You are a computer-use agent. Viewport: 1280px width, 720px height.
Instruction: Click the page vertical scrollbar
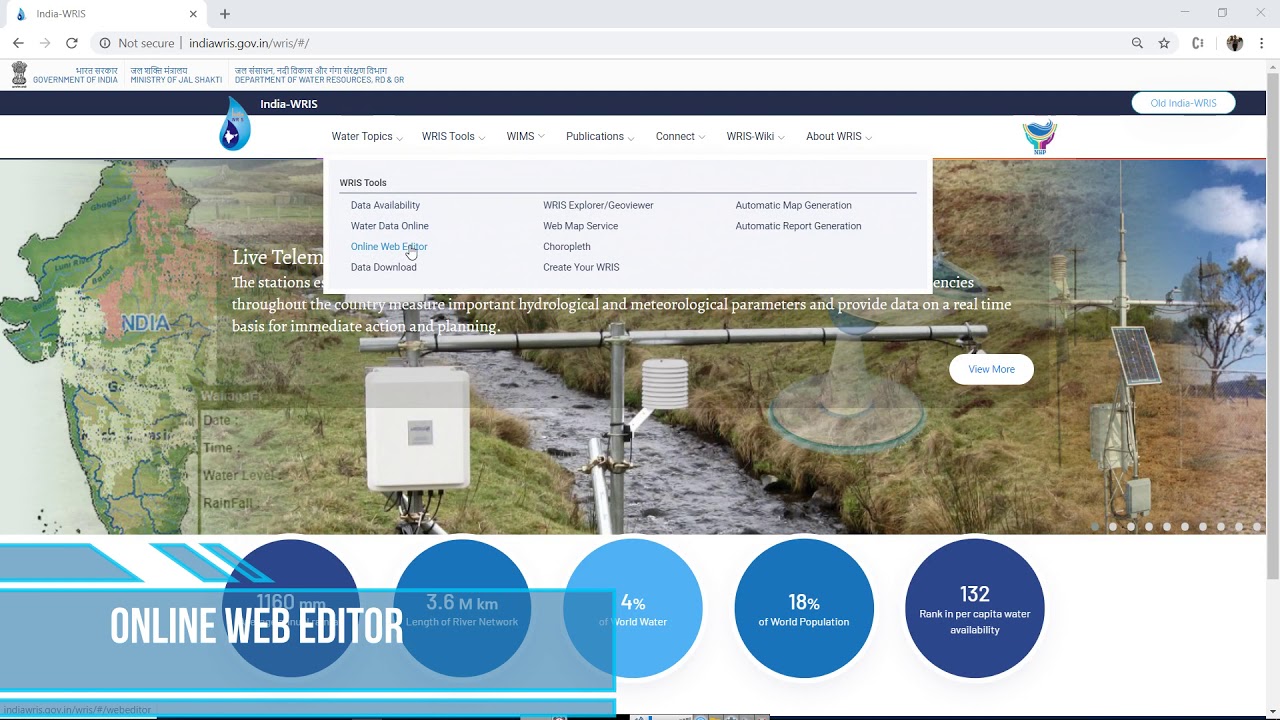point(1273,326)
